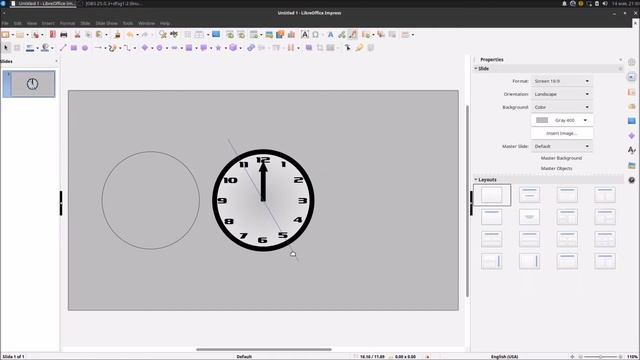This screenshot has width=640, height=360.
Task: Click the Cut scissors icon
Action: pos(77,35)
